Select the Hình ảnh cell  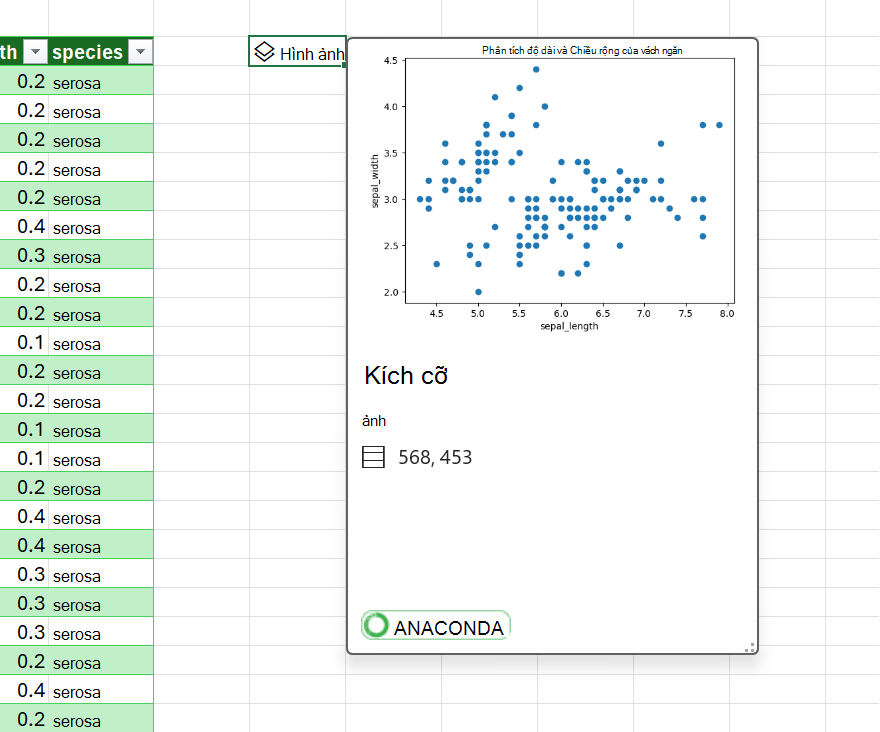(x=297, y=51)
